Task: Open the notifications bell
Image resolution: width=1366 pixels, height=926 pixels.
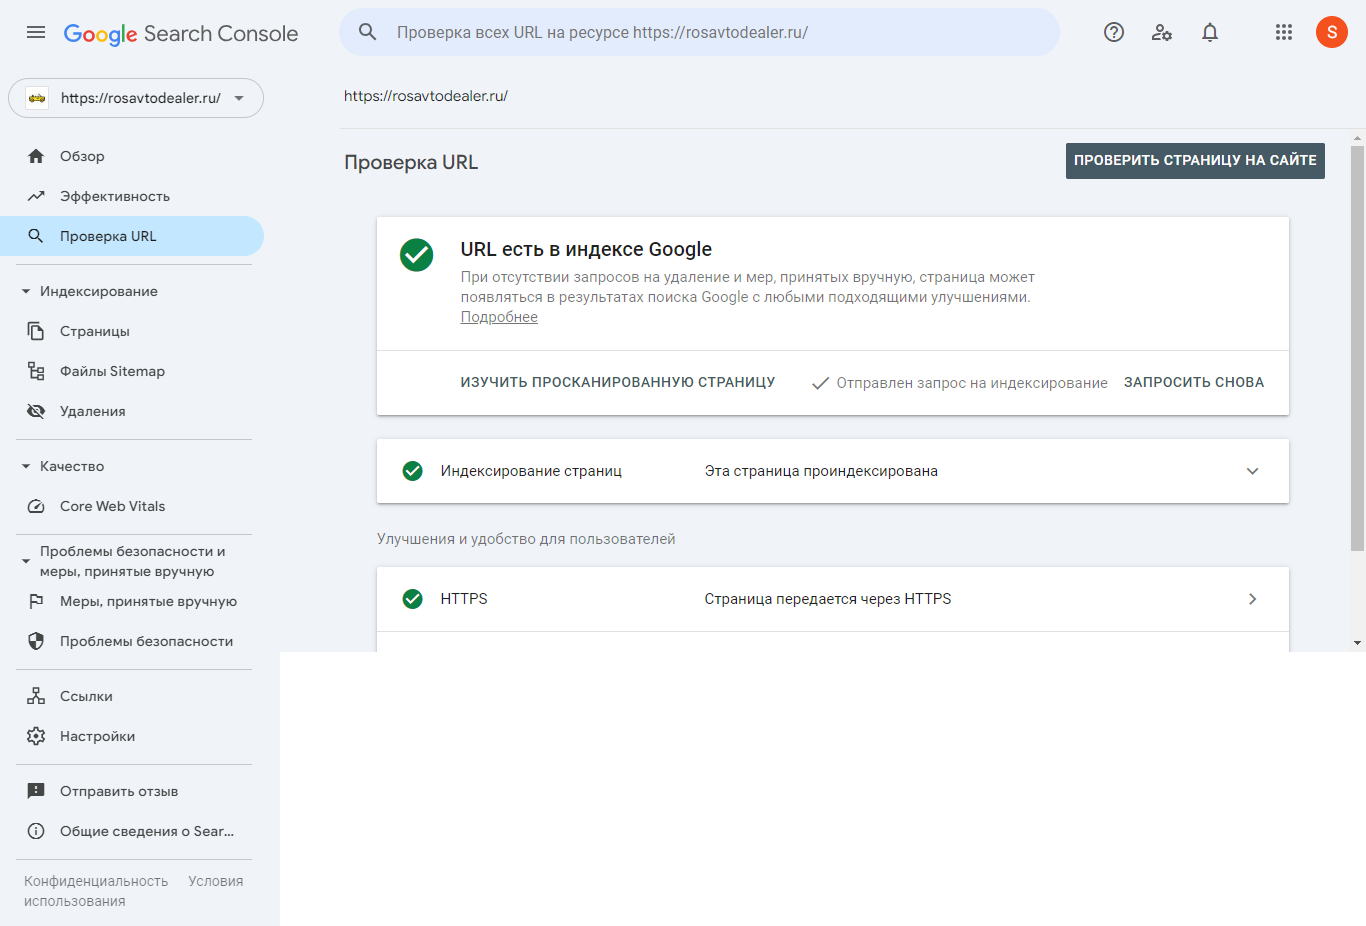Action: pos(1210,32)
